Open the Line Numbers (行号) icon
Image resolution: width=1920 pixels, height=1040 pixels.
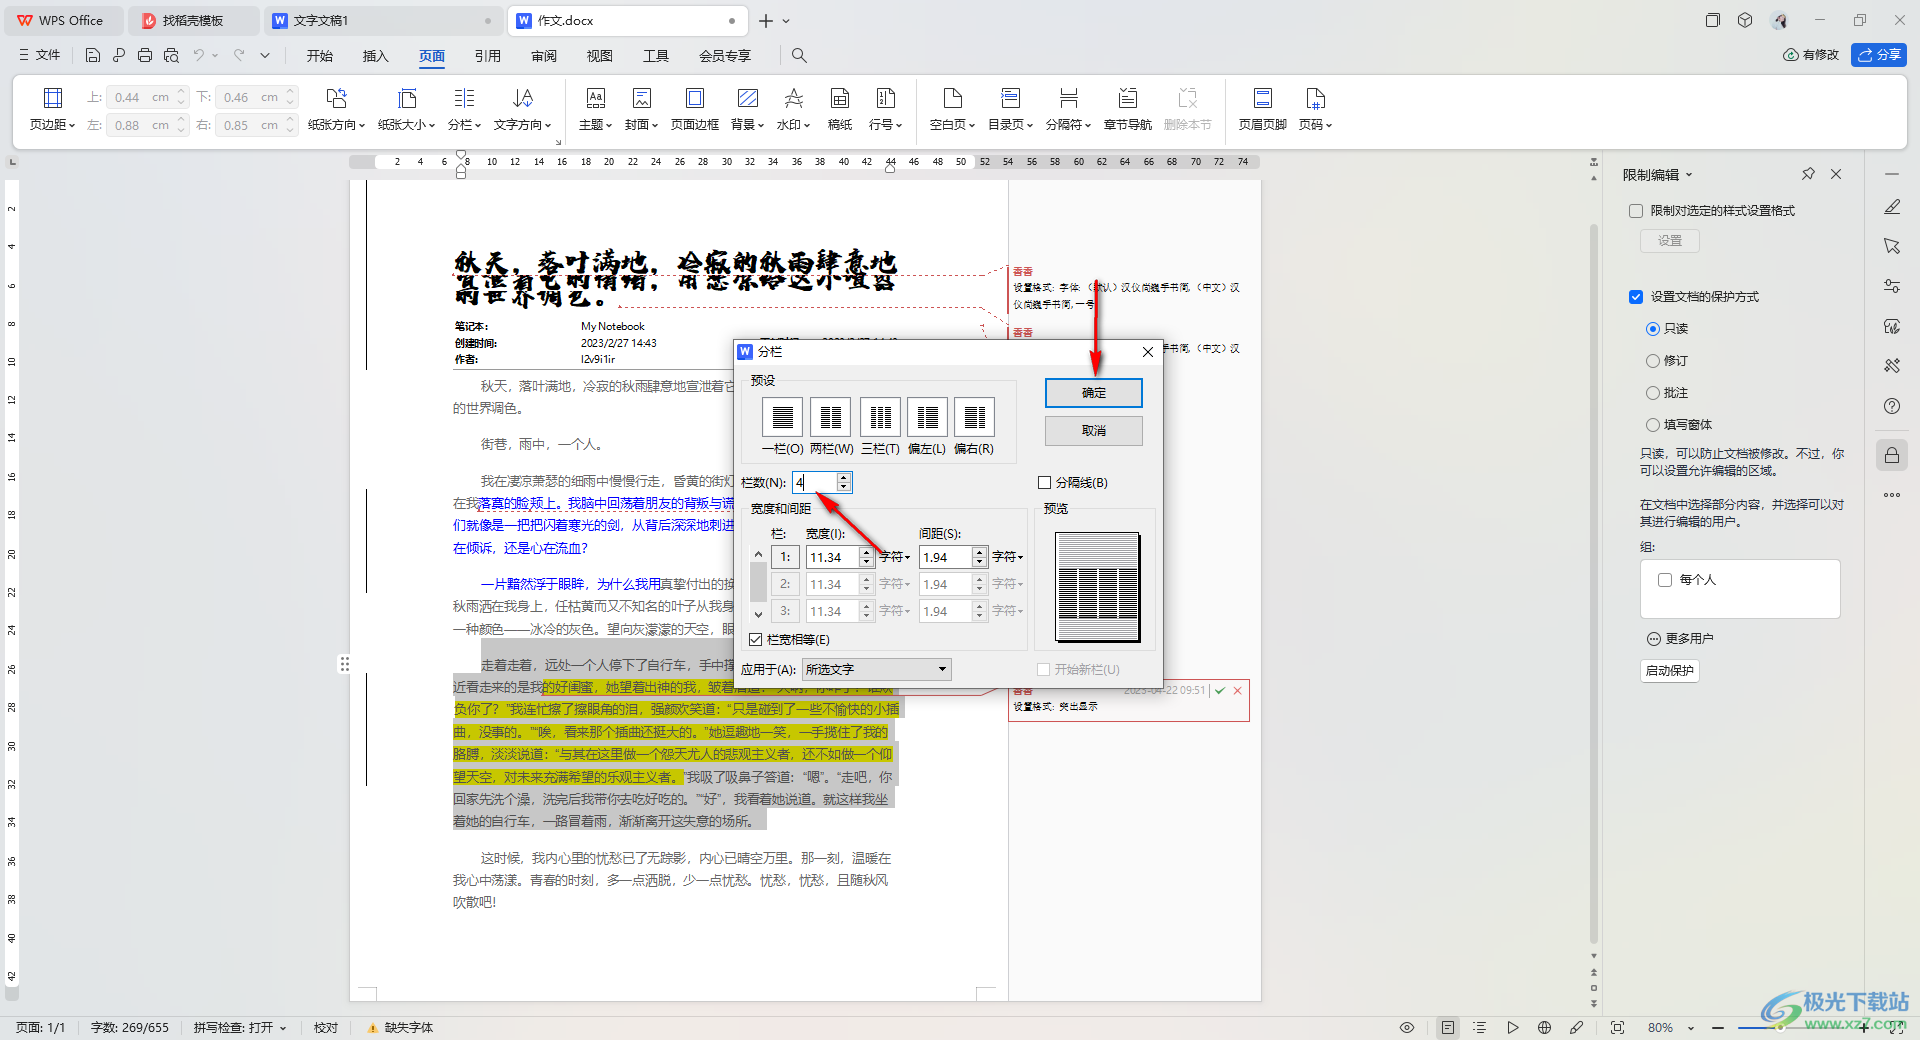[885, 98]
